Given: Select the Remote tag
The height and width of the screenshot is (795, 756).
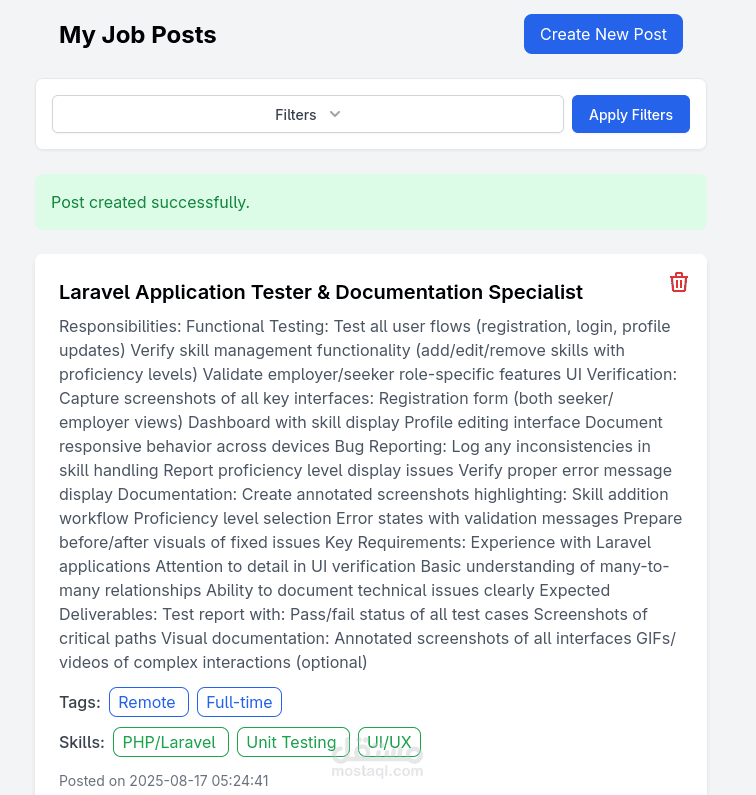Looking at the screenshot, I should click(x=147, y=702).
